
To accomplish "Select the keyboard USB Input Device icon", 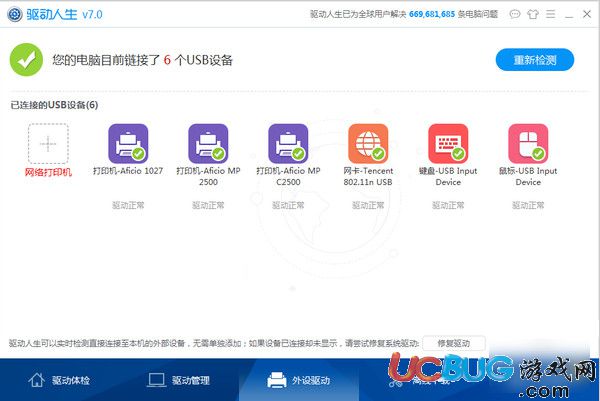I will [x=448, y=143].
